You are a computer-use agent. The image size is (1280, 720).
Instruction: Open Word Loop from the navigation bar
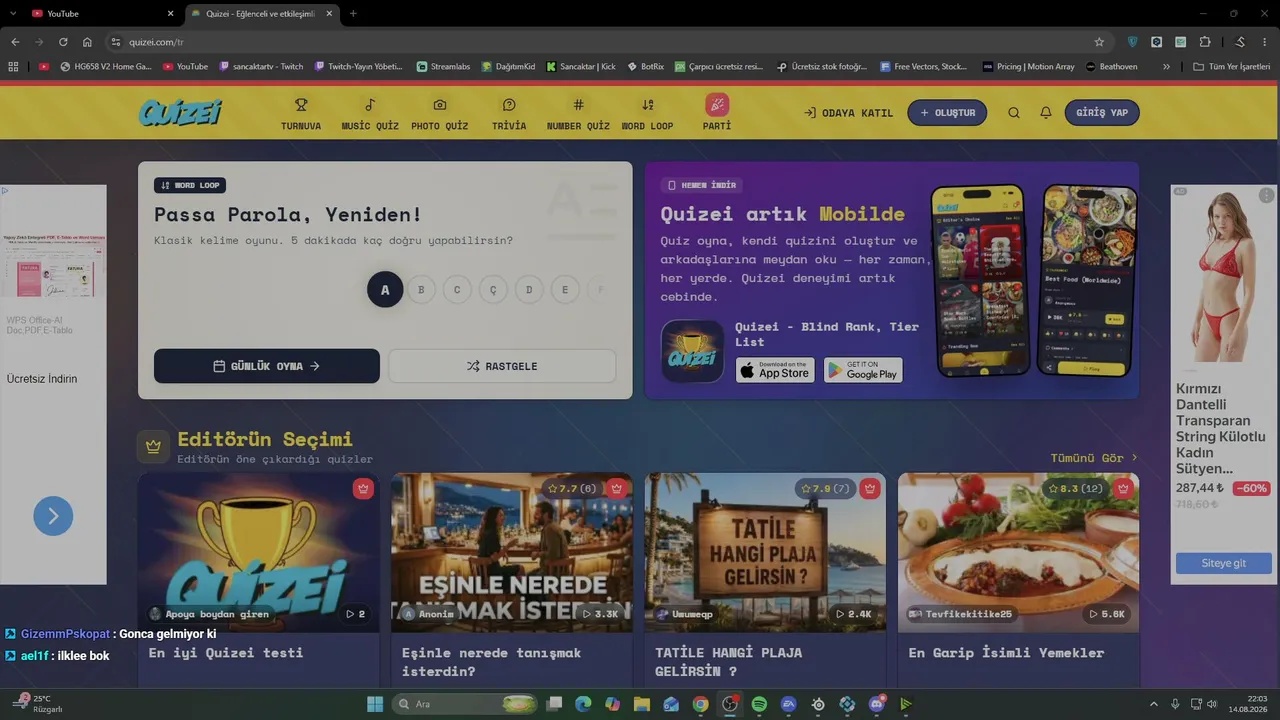point(647,113)
